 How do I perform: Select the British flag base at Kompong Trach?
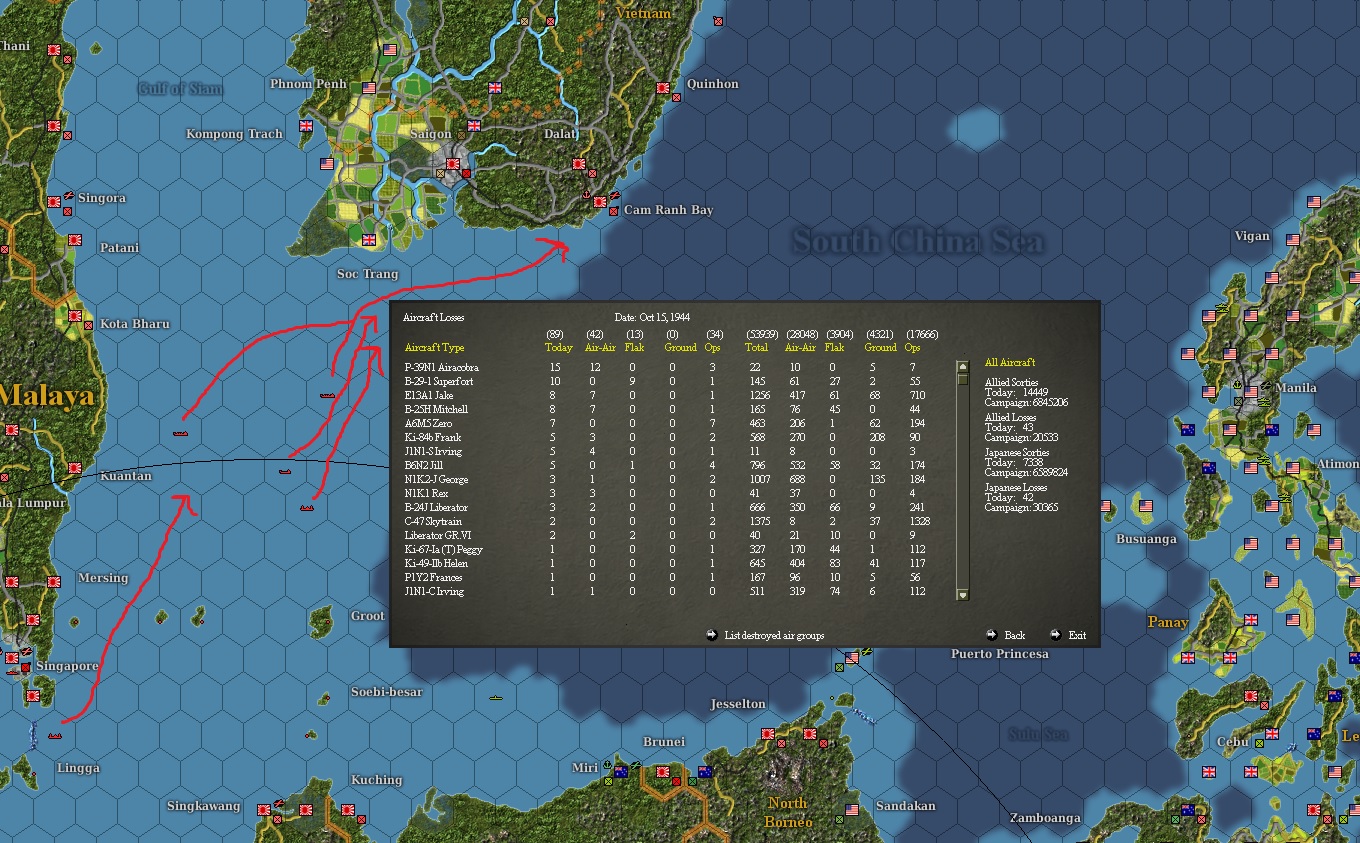(x=306, y=126)
